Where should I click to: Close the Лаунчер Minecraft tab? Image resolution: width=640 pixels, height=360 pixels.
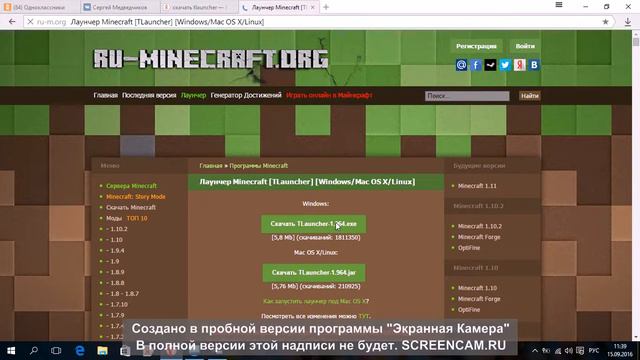click(313, 7)
